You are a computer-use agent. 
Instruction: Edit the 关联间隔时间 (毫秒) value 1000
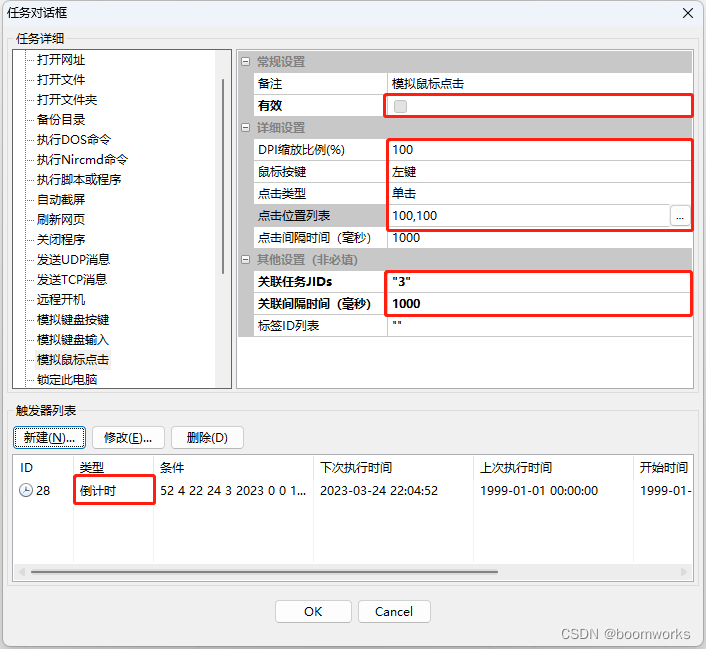pos(539,304)
